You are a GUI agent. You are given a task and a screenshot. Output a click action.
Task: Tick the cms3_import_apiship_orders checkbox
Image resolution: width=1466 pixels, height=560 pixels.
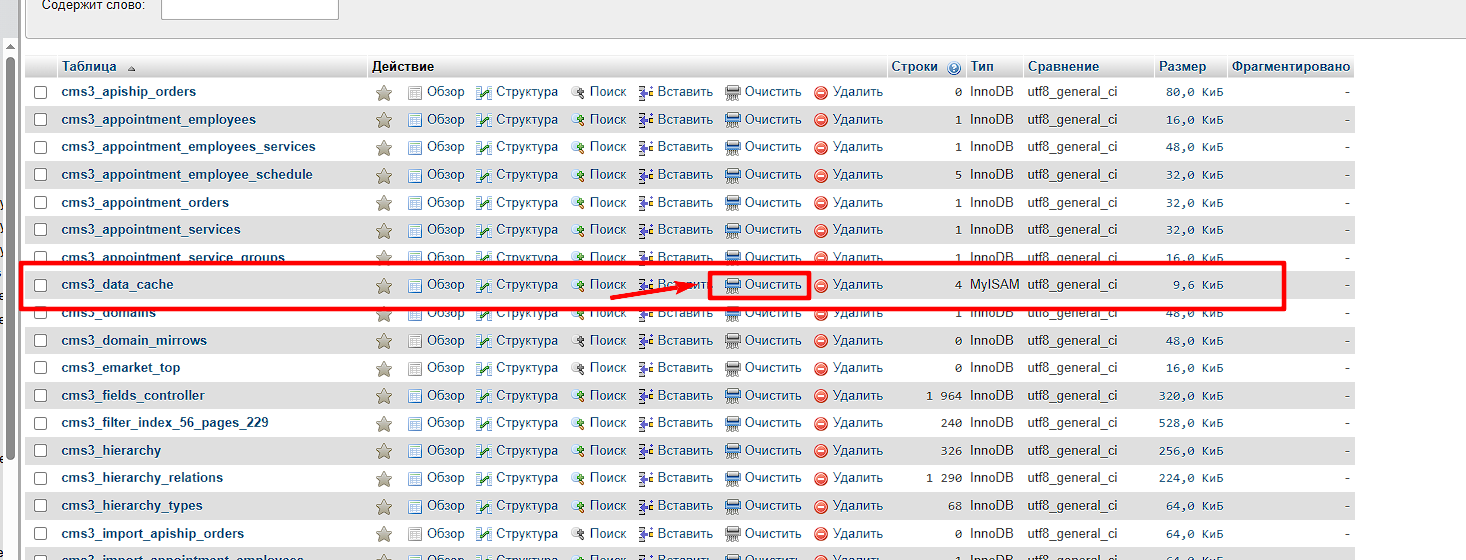(41, 534)
